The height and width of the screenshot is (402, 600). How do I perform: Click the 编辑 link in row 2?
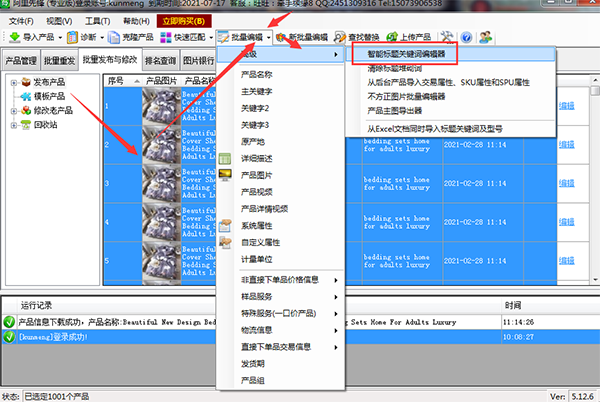tap(566, 145)
